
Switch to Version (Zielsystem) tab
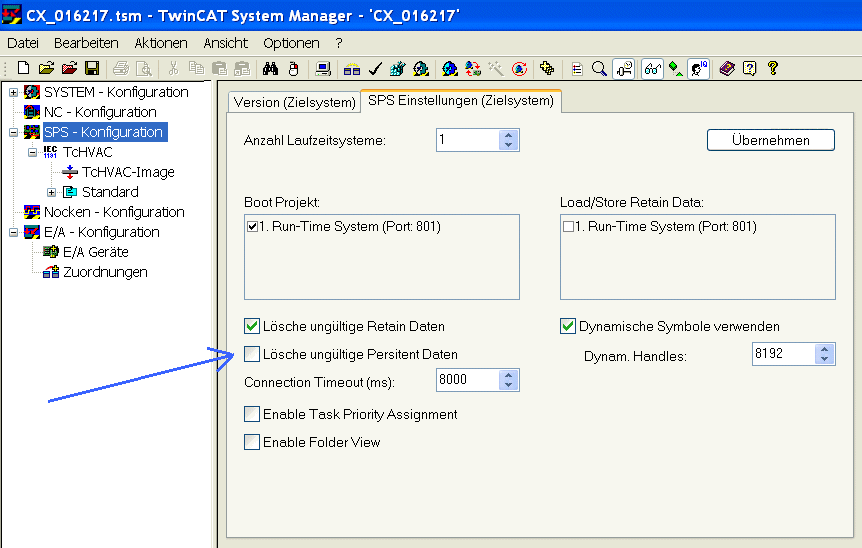click(295, 102)
